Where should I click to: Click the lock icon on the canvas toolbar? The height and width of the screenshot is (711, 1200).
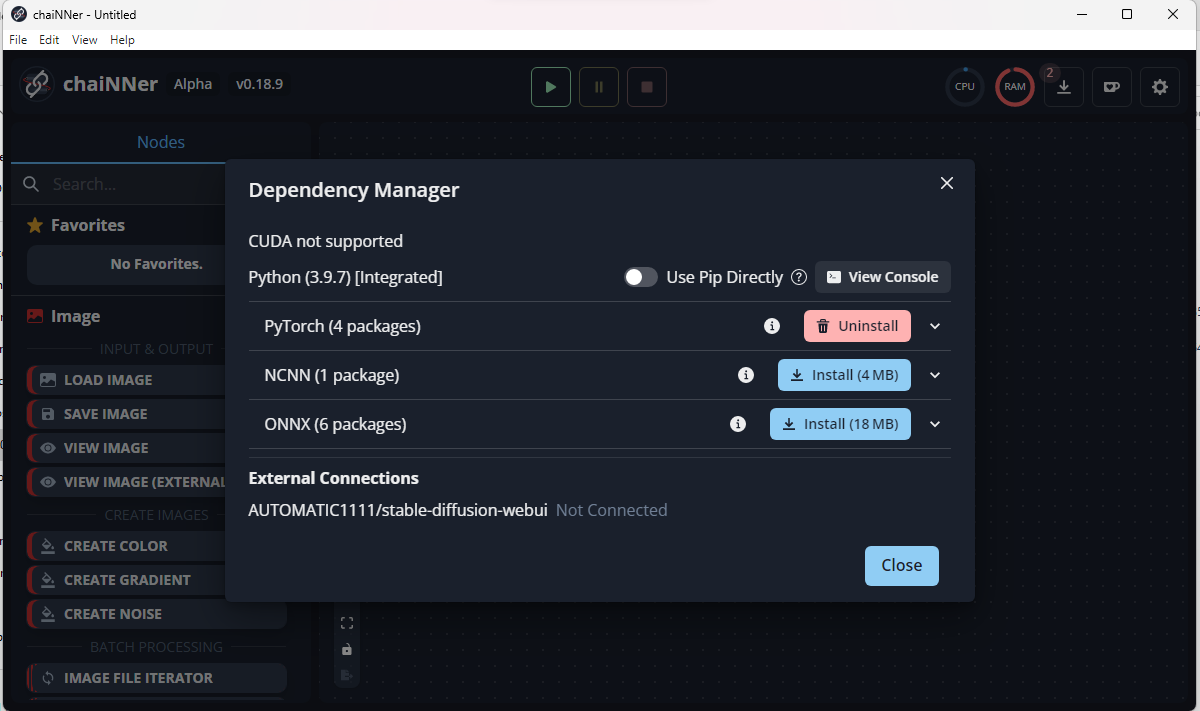pyautogui.click(x=347, y=649)
